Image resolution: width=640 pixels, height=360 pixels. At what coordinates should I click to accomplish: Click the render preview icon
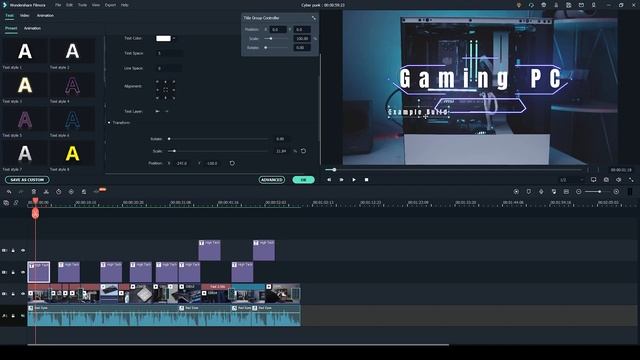(516, 191)
